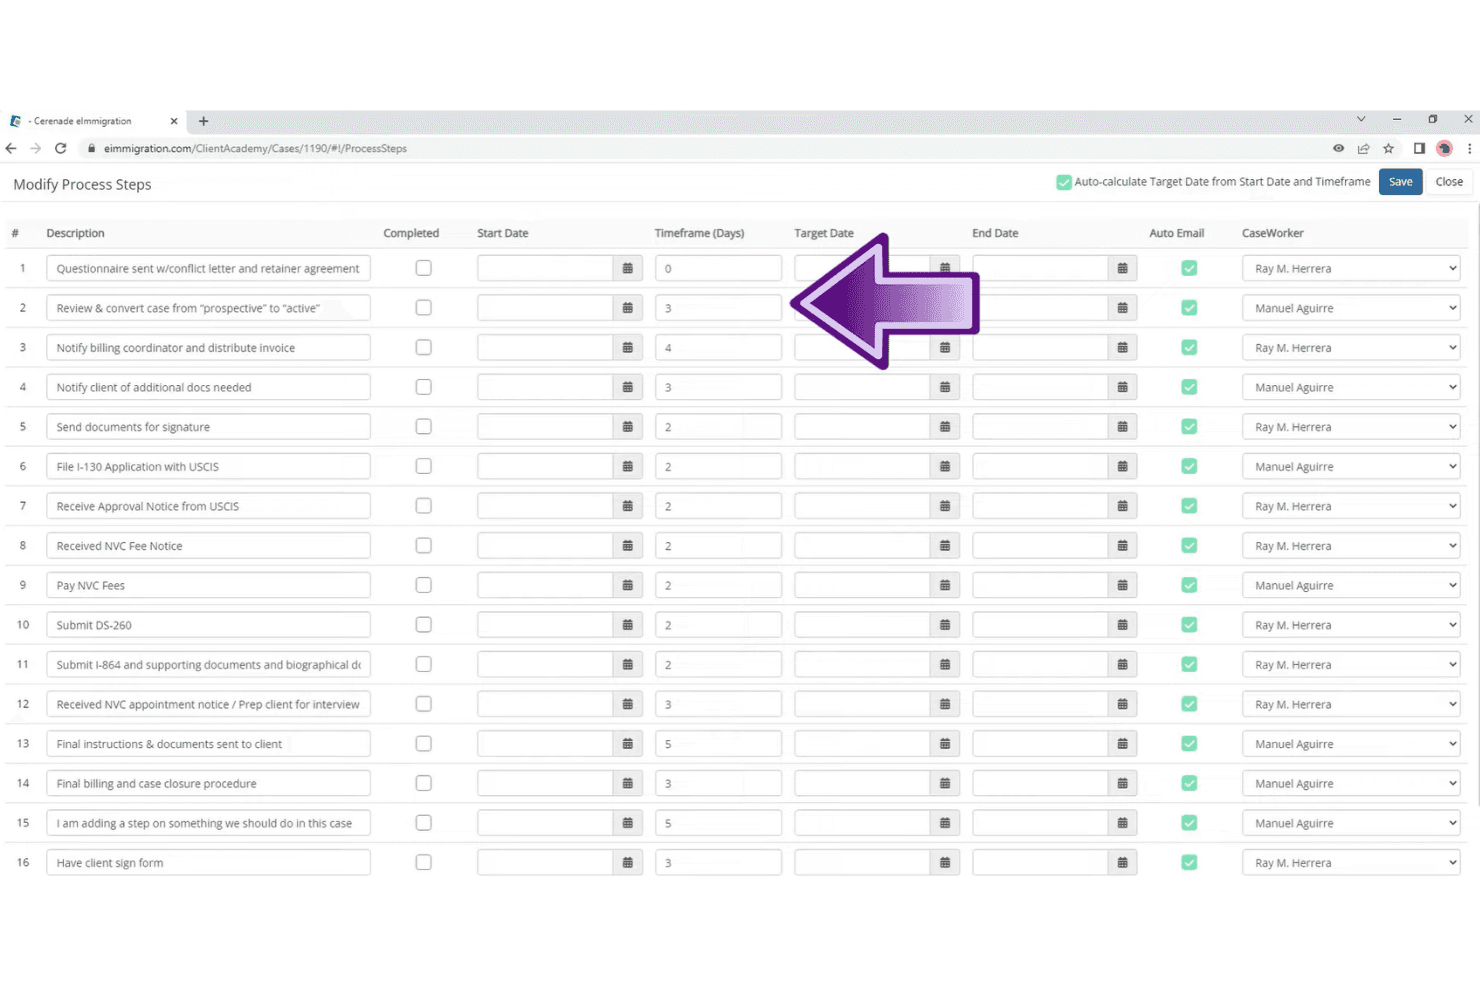This screenshot has width=1480, height=987.
Task: Check Completed for File I-130 Application
Action: click(x=424, y=466)
